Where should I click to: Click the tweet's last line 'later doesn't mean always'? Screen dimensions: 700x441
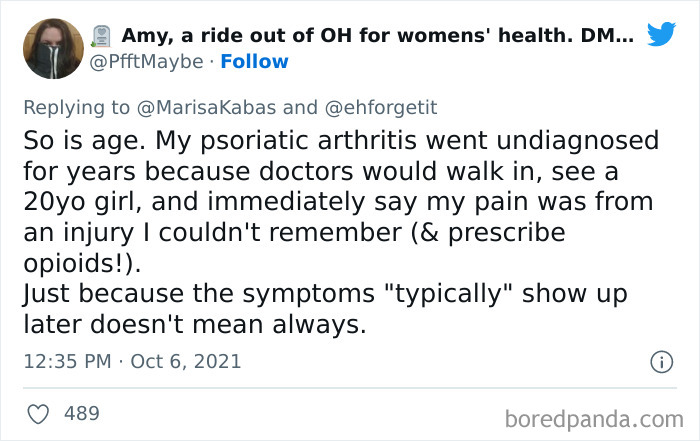tap(187, 326)
